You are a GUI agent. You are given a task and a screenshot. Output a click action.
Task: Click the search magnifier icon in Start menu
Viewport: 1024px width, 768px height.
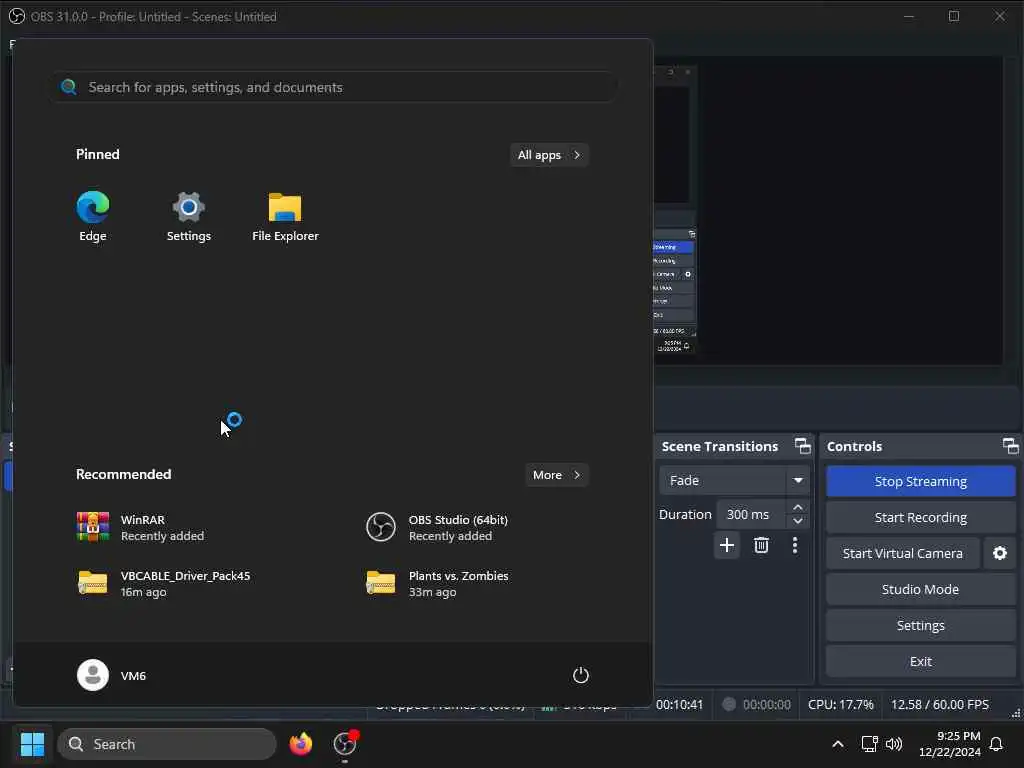click(x=69, y=87)
